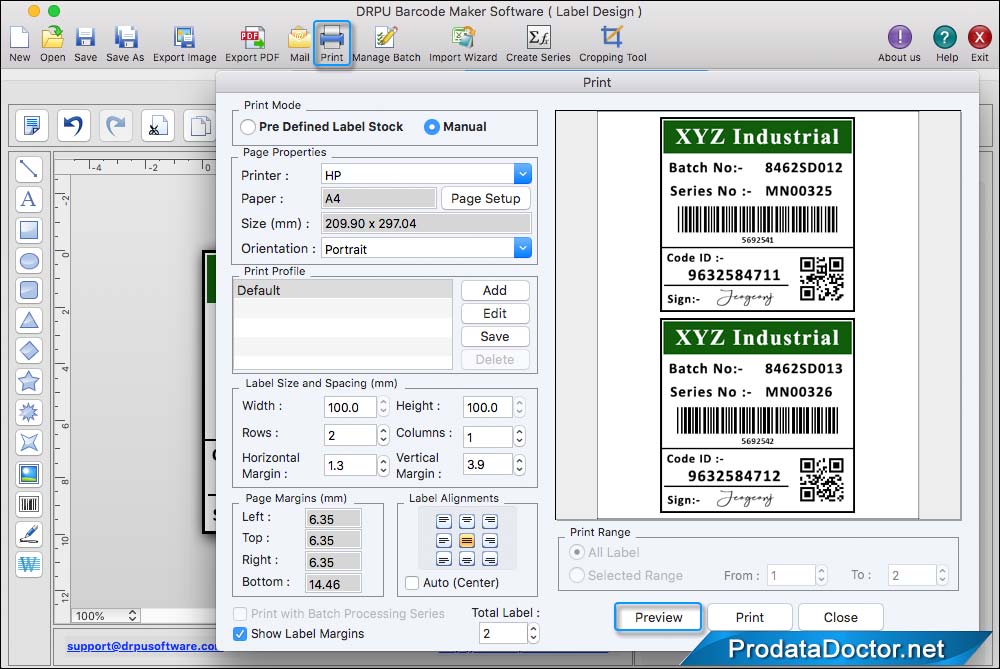
Task: Click the Print toolbar icon
Action: click(332, 42)
